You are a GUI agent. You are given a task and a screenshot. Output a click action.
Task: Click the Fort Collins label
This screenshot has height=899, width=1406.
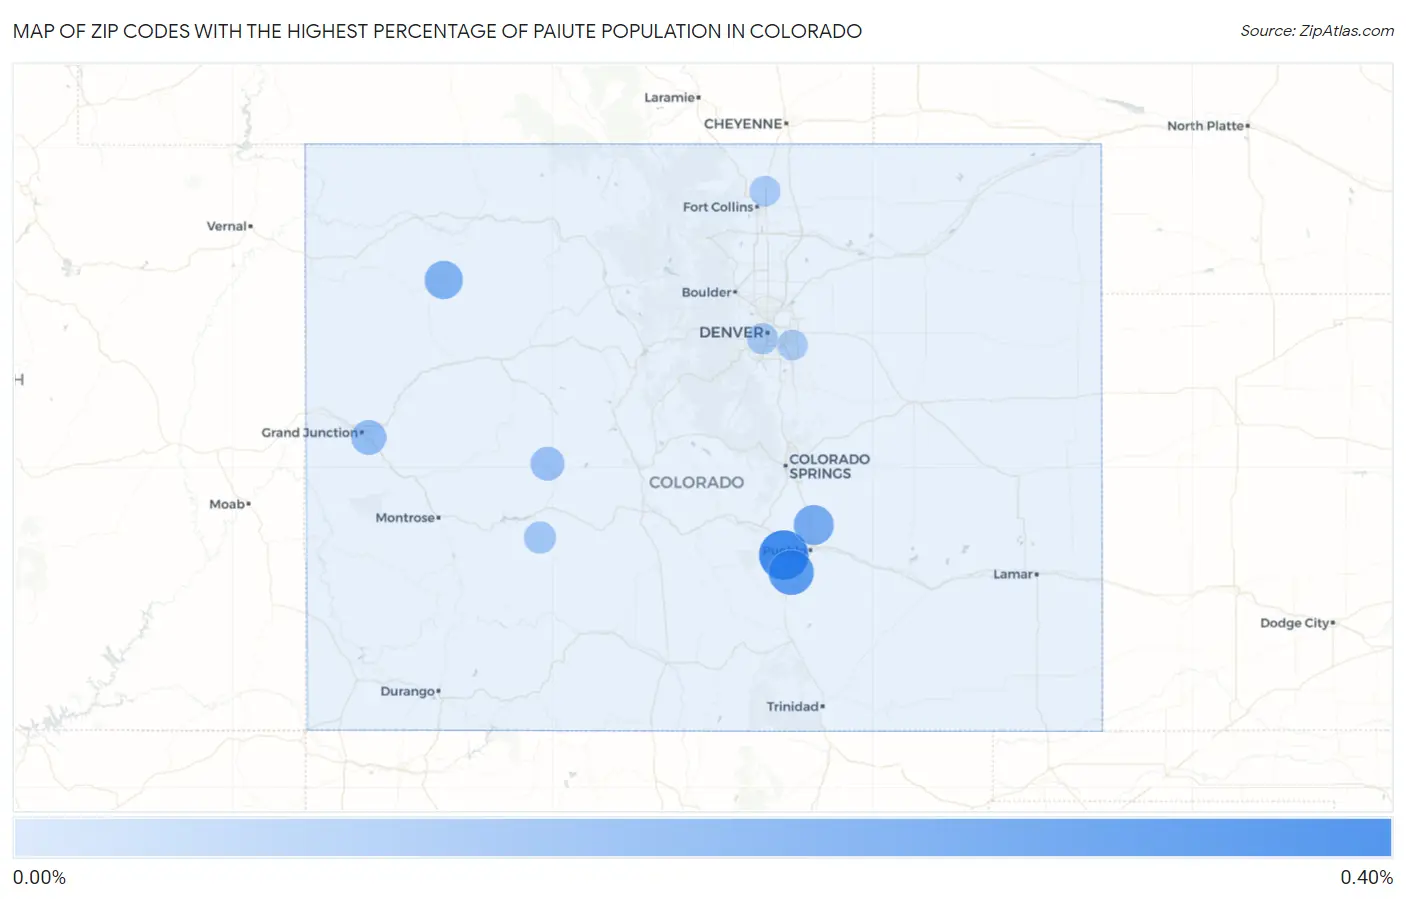(x=717, y=207)
